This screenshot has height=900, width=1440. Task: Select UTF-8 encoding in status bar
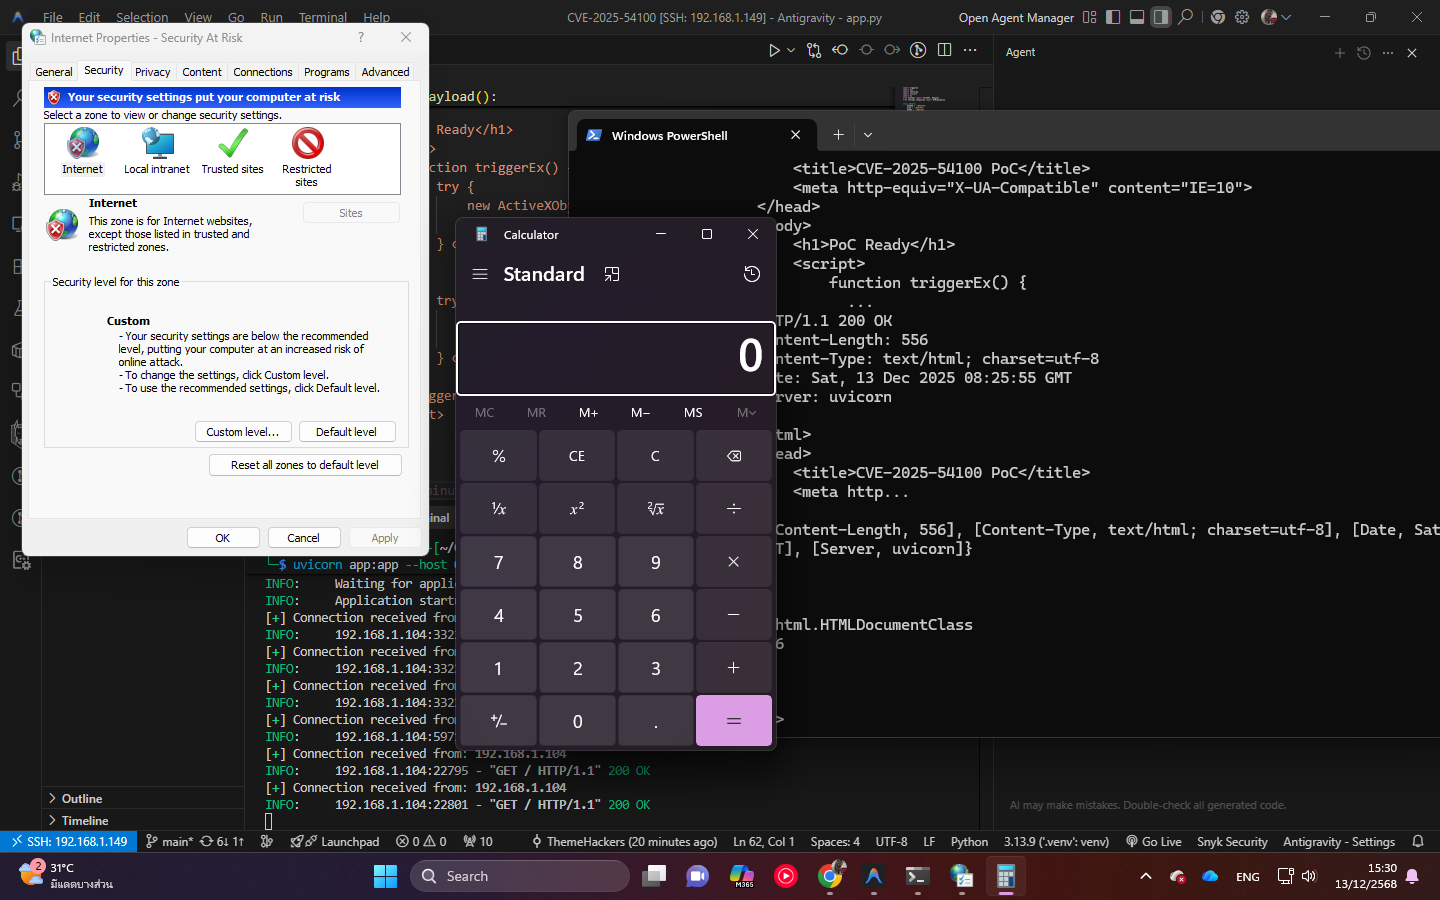(x=891, y=842)
